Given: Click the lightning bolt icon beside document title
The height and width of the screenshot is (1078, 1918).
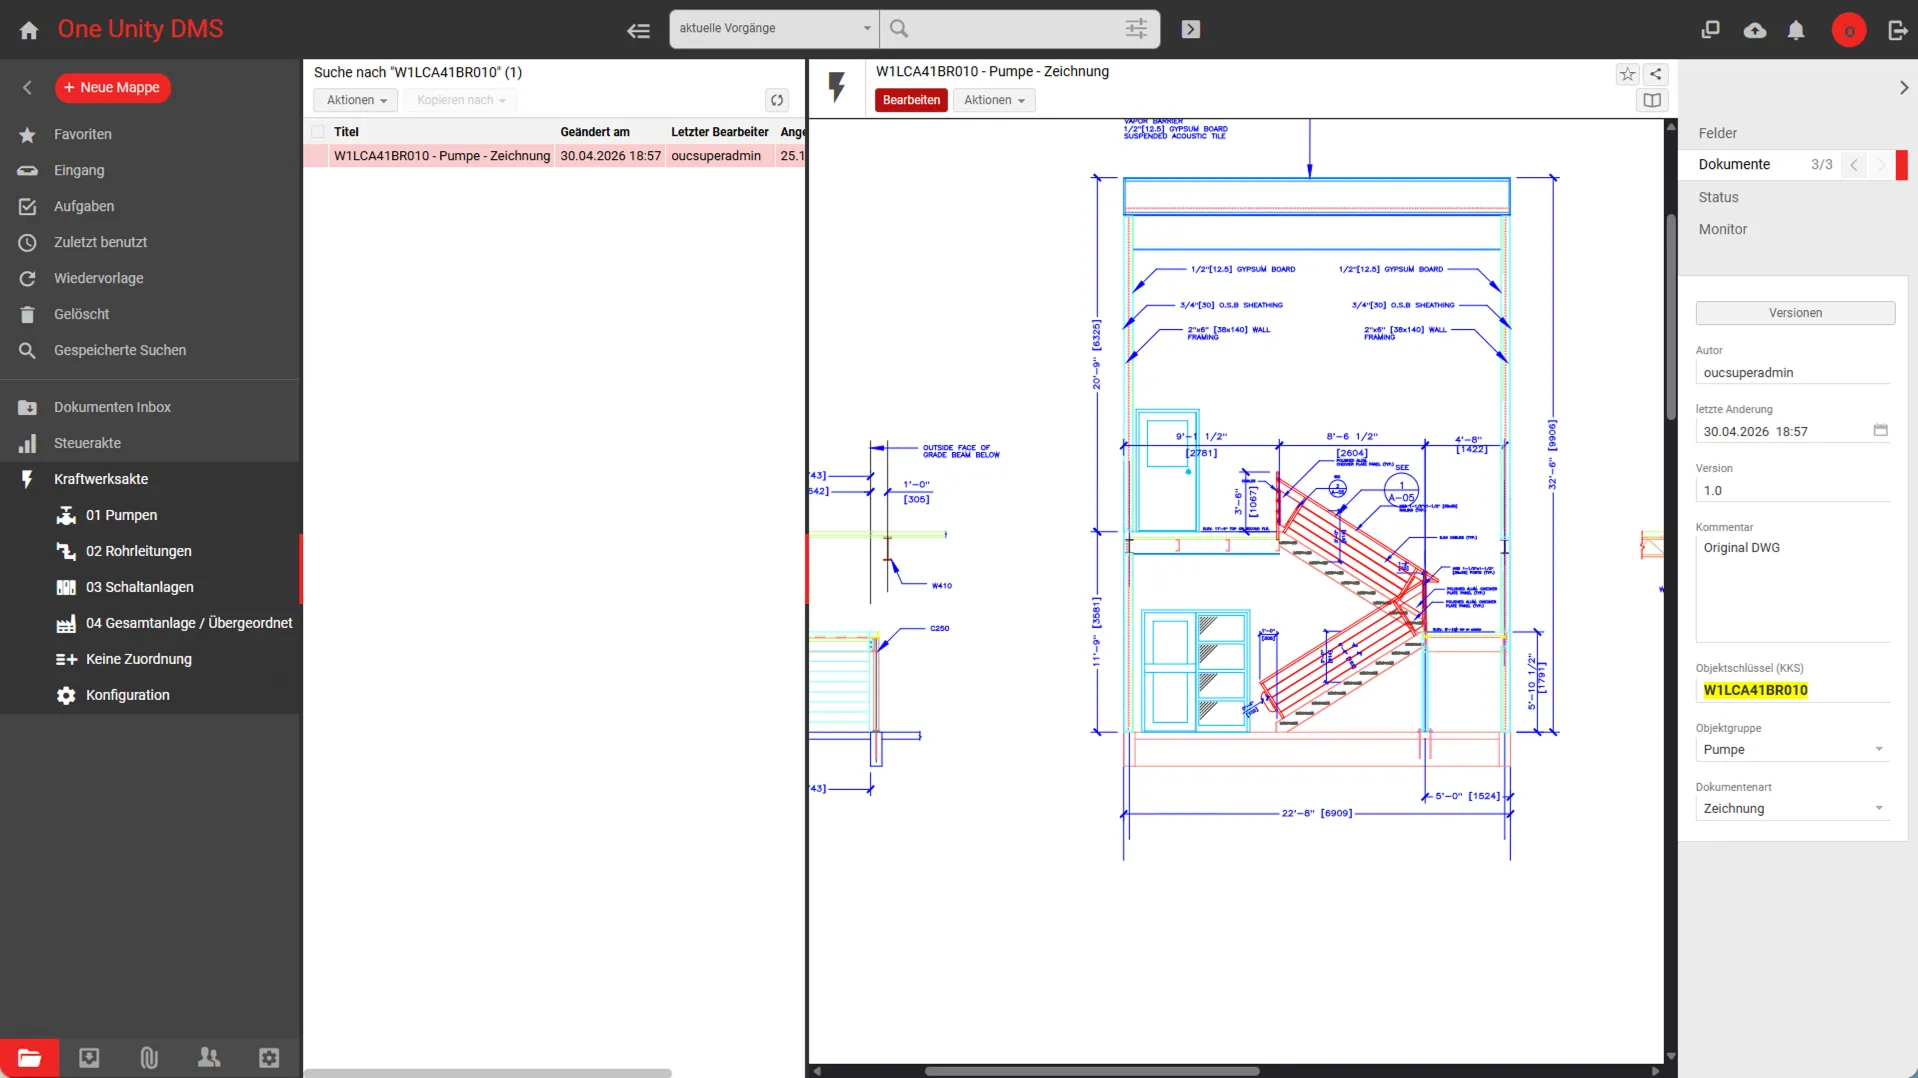Looking at the screenshot, I should click(x=837, y=86).
